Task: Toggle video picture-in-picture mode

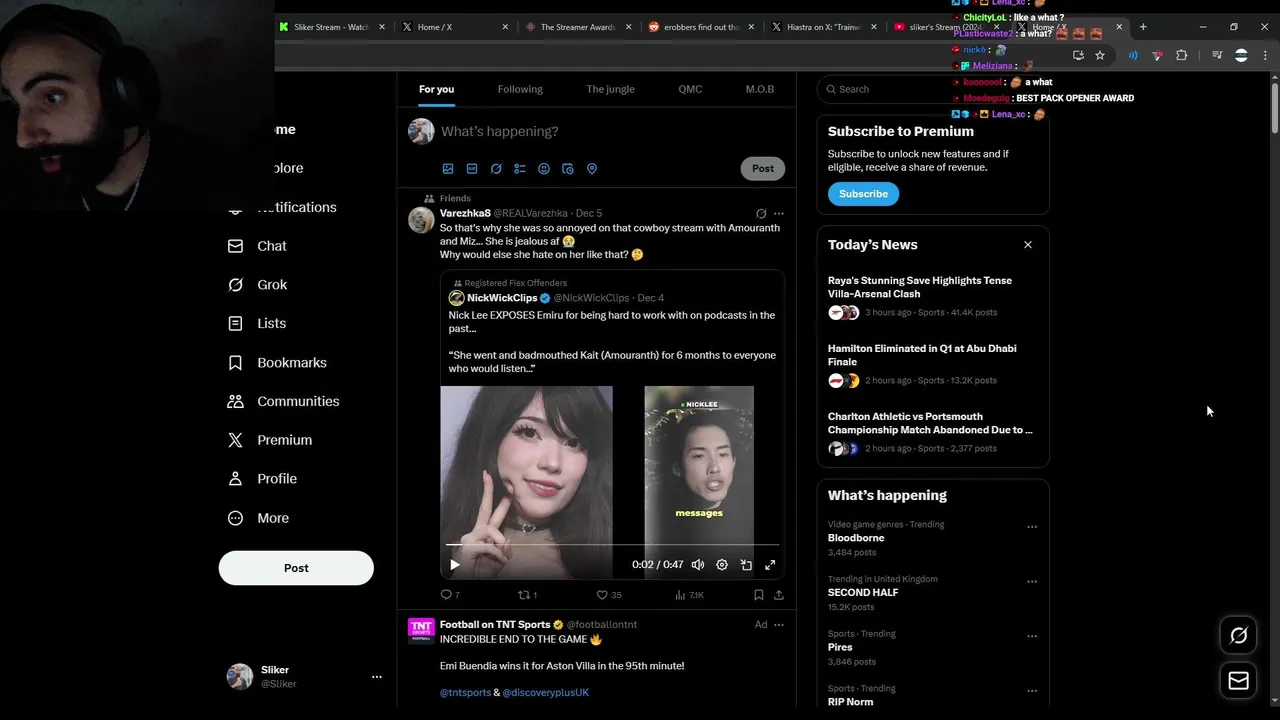Action: [746, 565]
